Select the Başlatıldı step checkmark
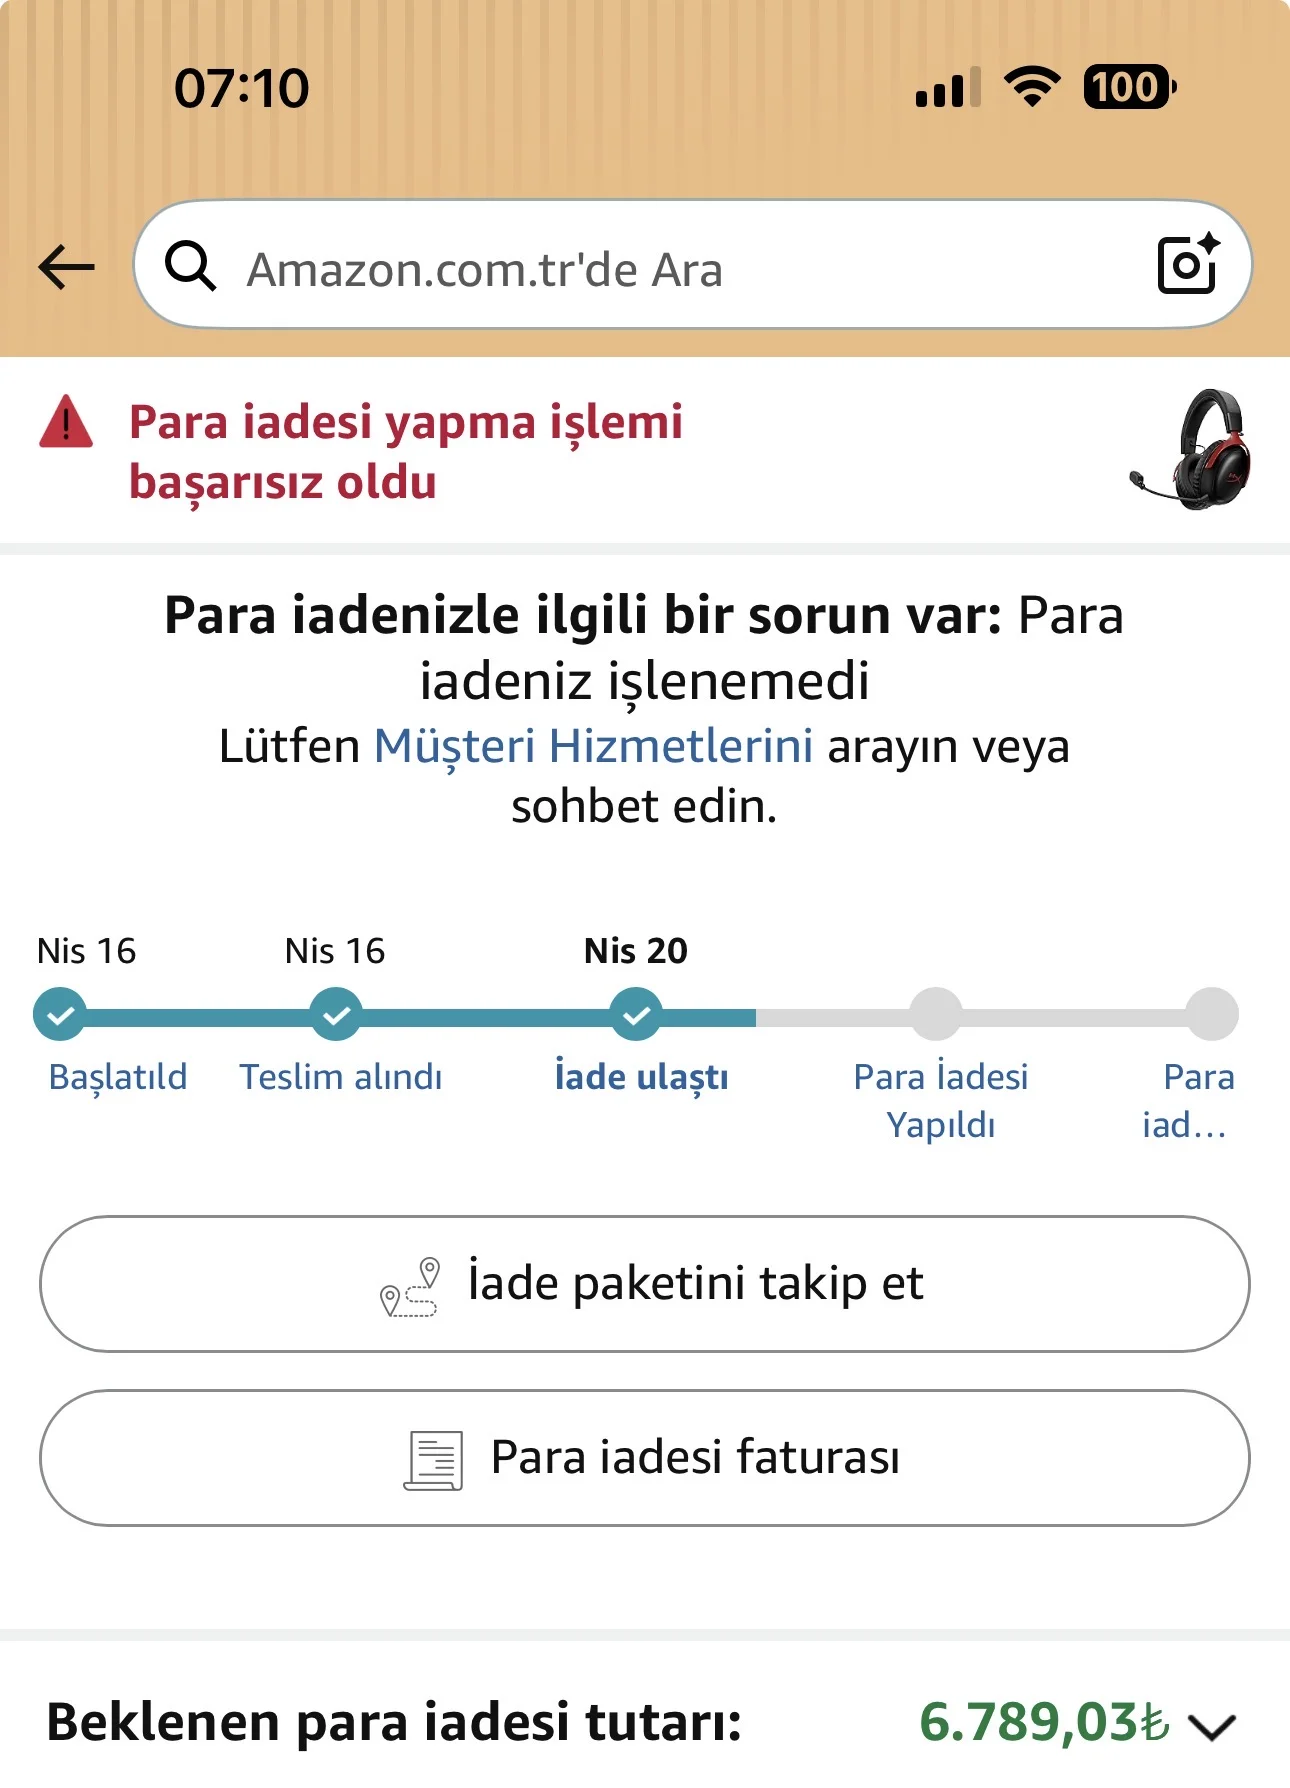Screen dimensions: 1290x1788 60,1015
